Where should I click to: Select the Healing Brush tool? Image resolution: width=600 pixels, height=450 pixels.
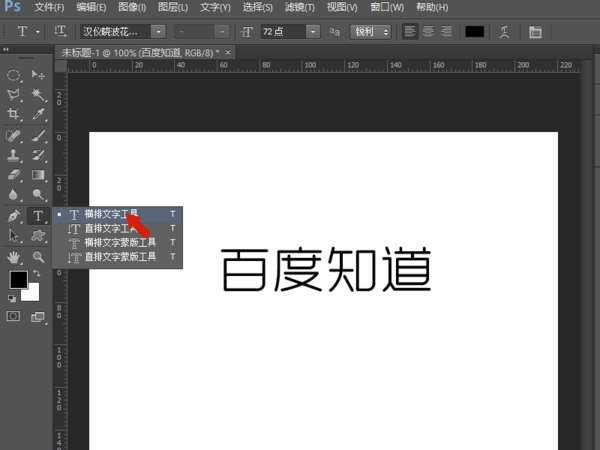[x=14, y=136]
